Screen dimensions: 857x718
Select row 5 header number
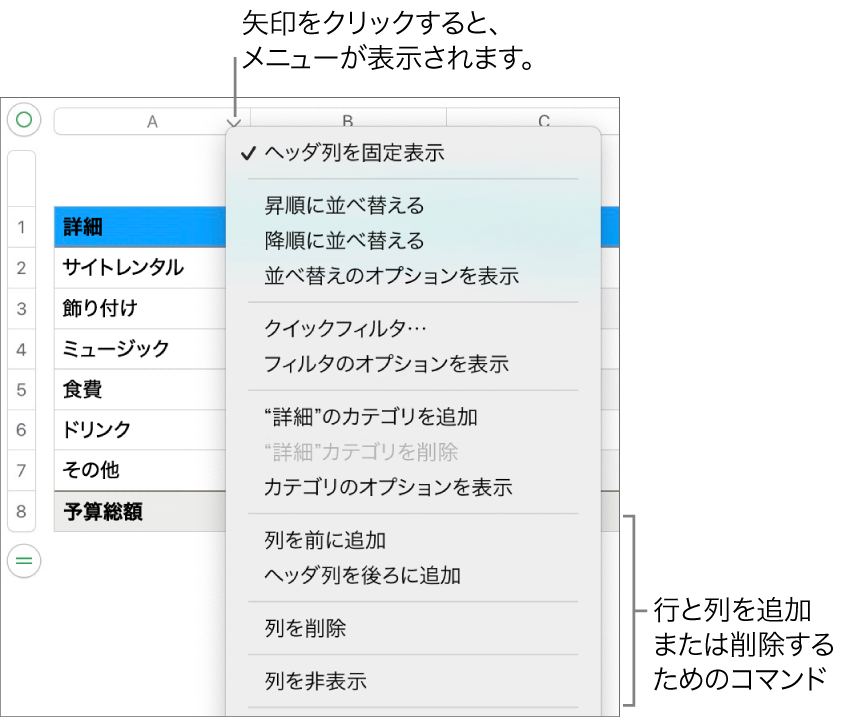click(x=21, y=390)
